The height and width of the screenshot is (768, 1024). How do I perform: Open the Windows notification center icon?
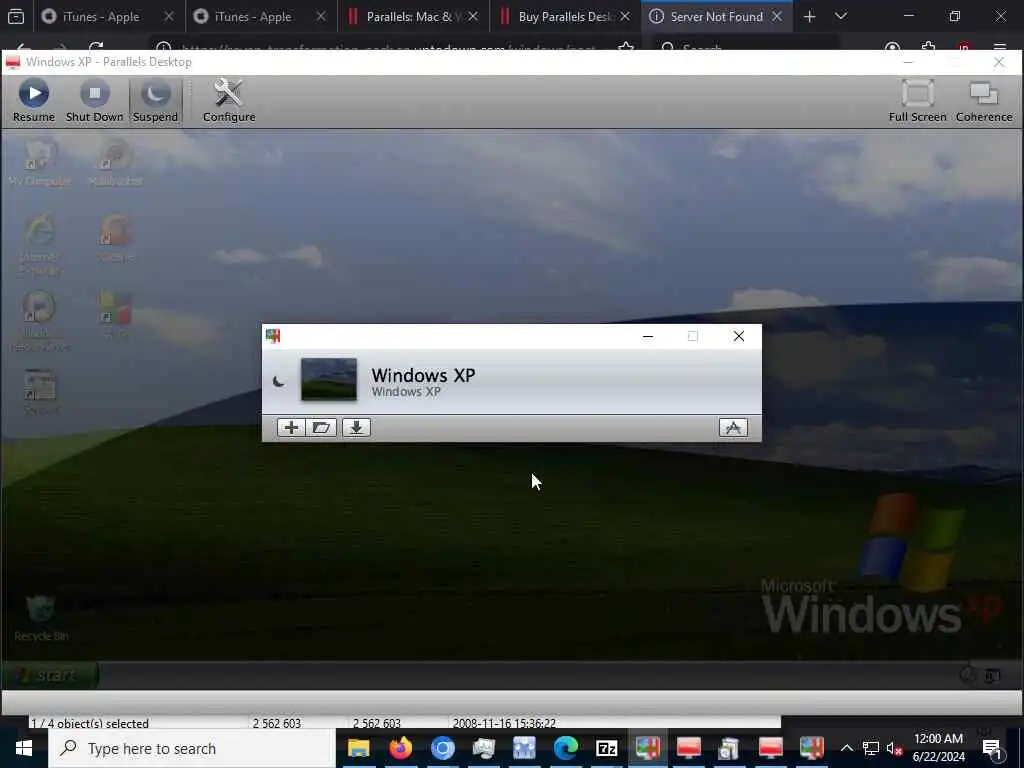993,748
